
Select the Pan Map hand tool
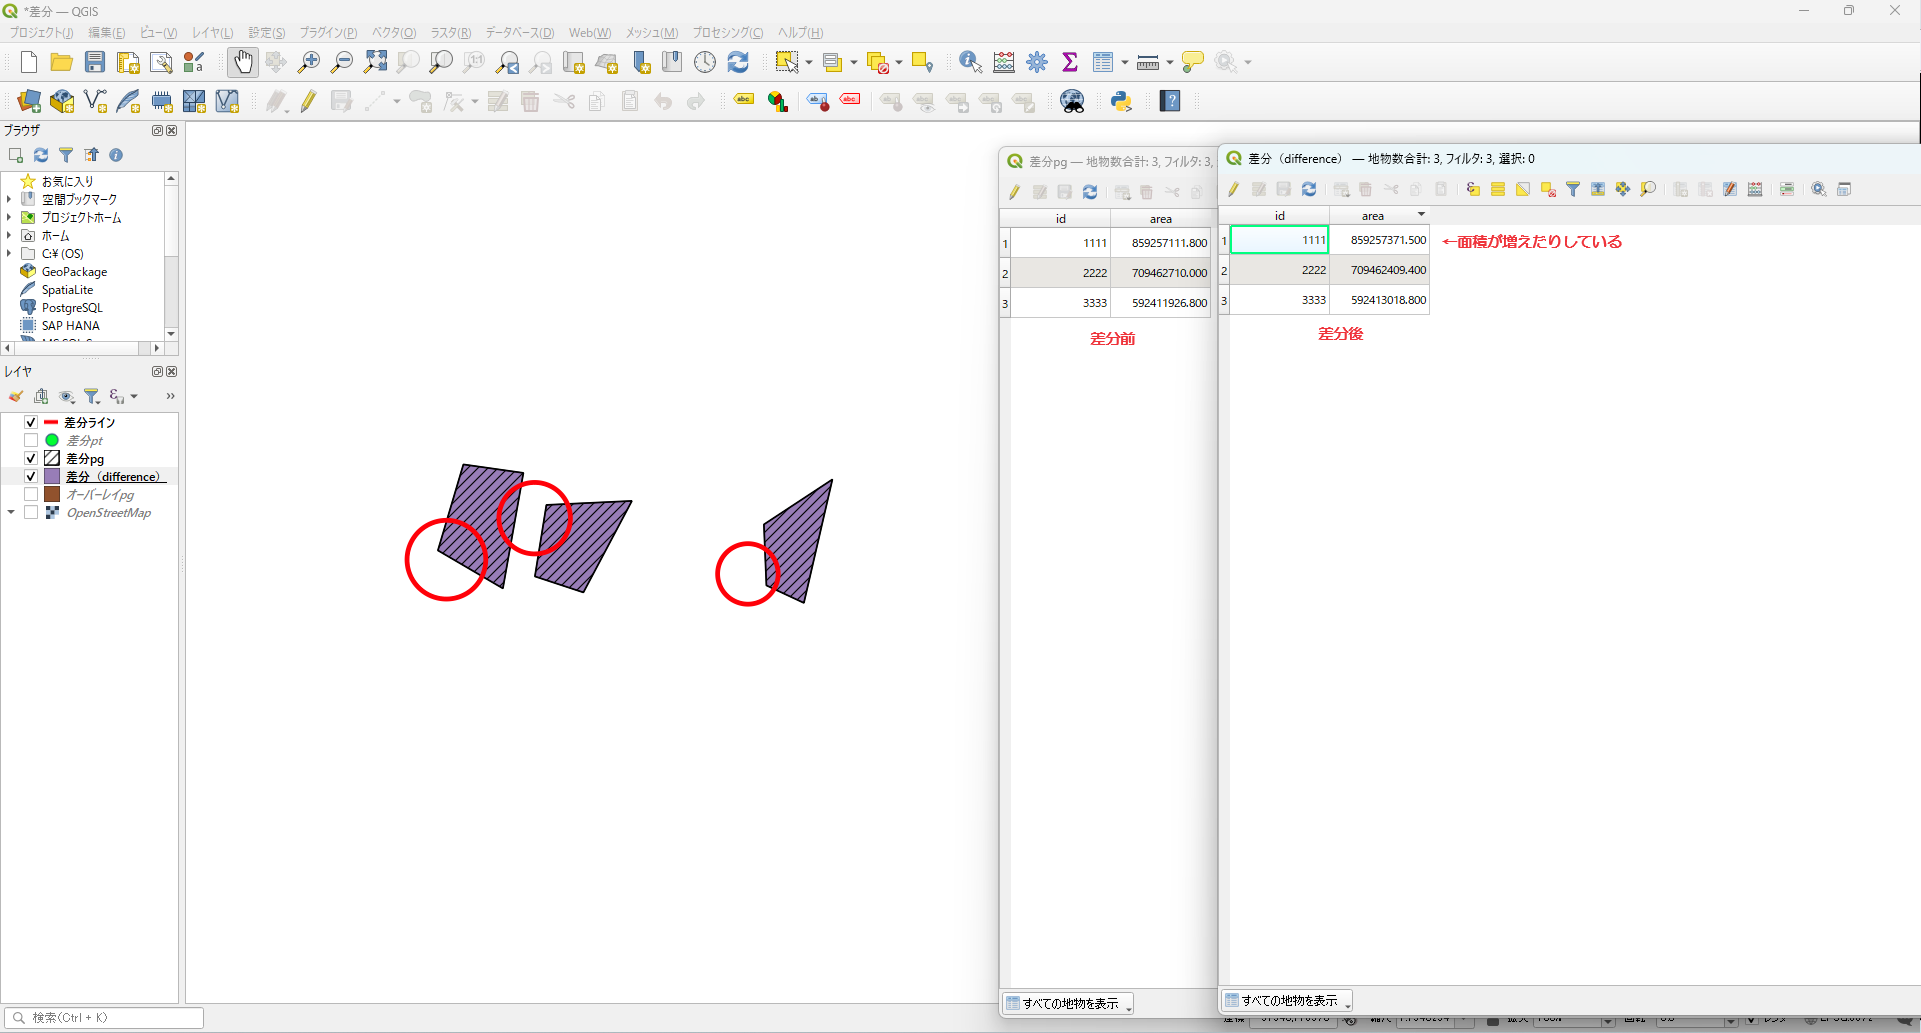(x=243, y=62)
